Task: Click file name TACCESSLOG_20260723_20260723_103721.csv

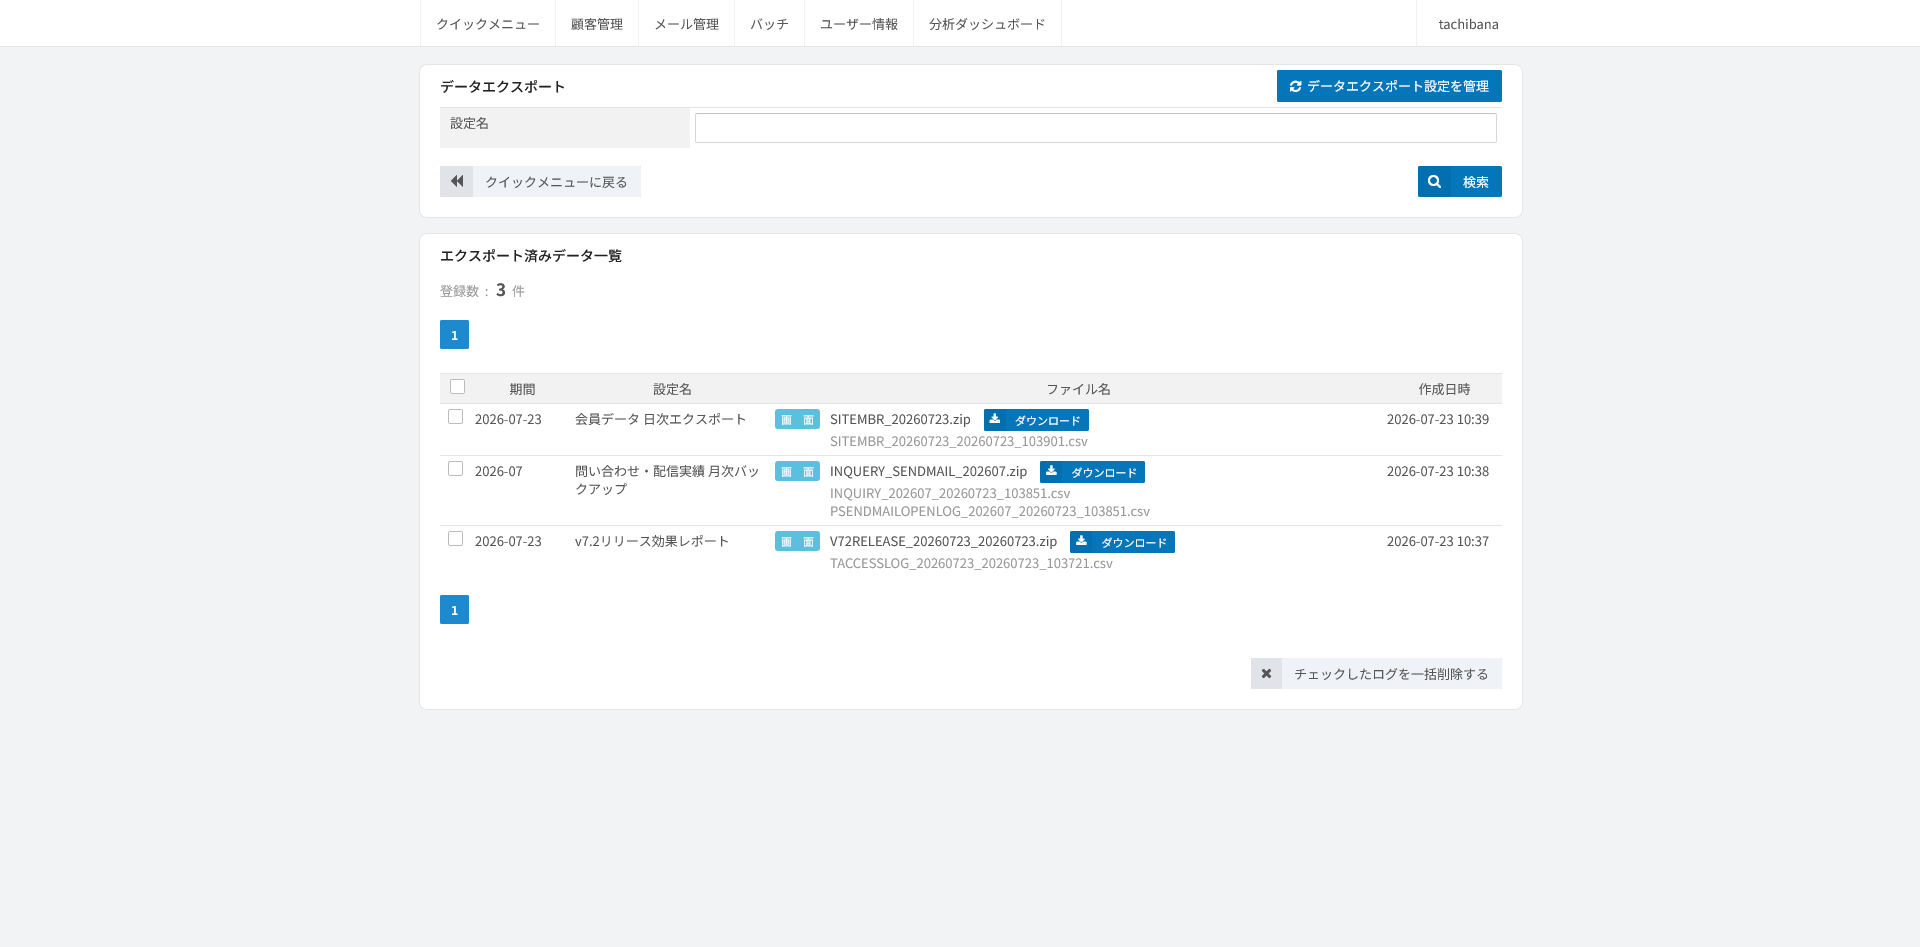Action: click(971, 563)
